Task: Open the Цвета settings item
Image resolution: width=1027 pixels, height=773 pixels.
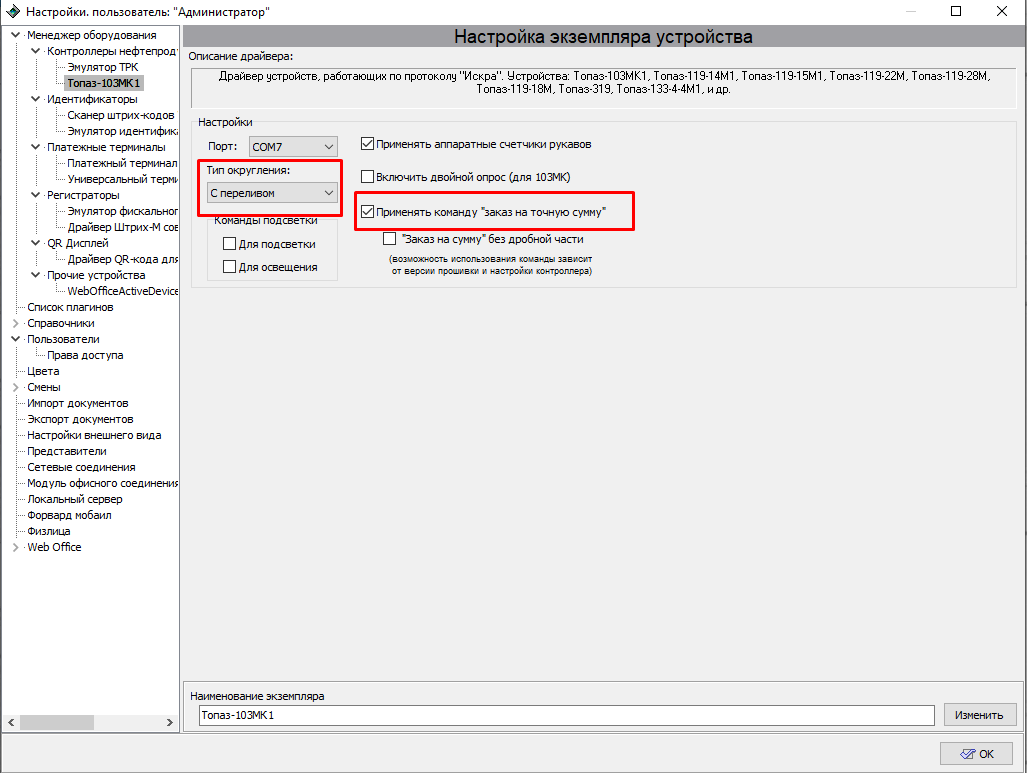Action: click(43, 371)
